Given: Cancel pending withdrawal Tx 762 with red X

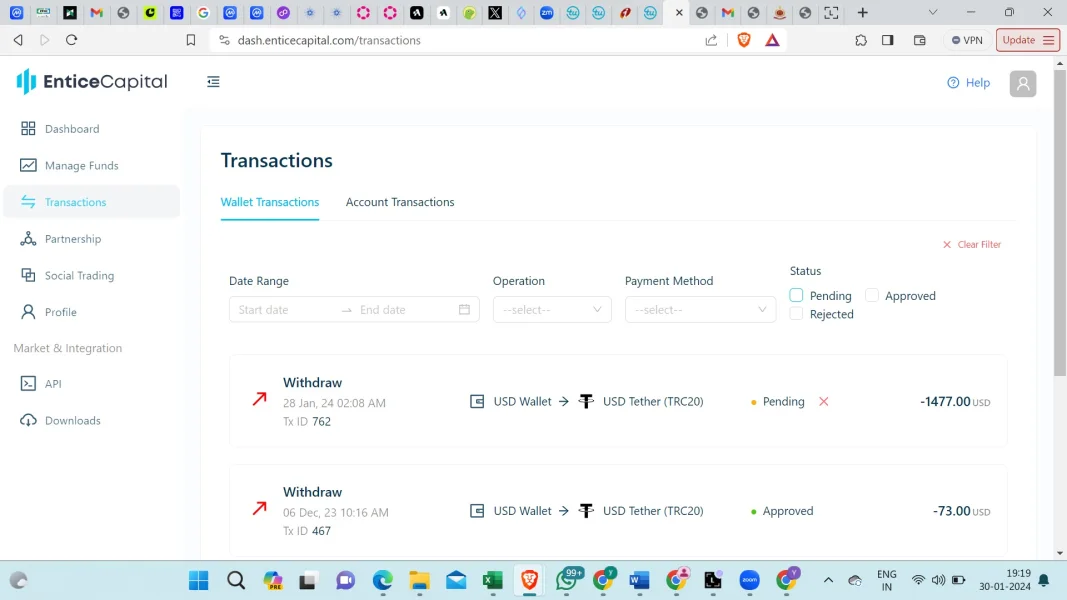Looking at the screenshot, I should (823, 401).
